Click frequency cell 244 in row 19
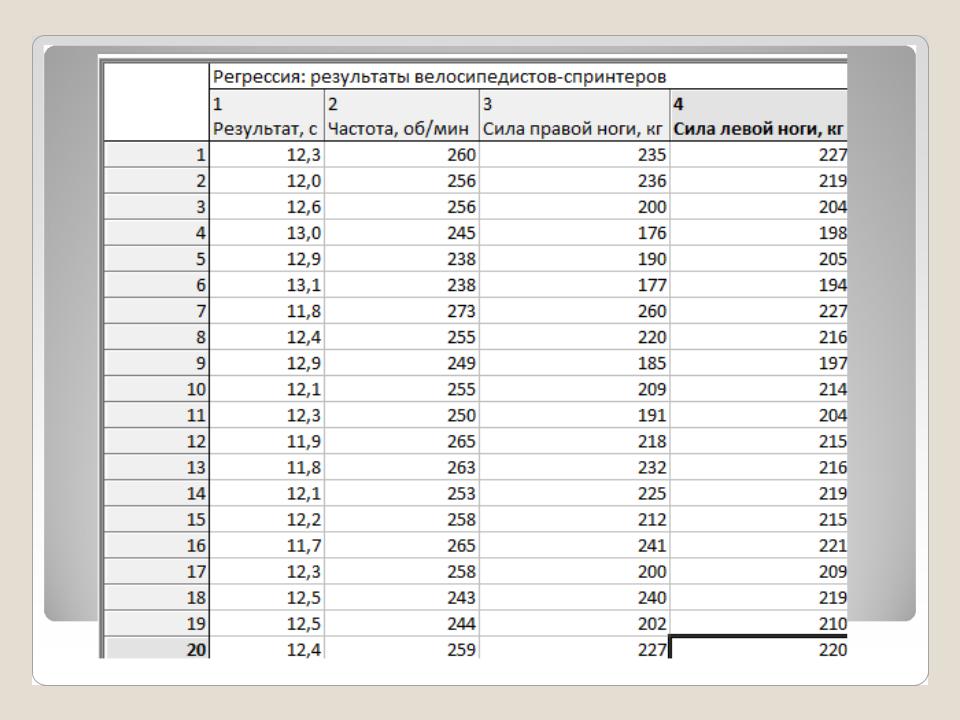This screenshot has height=720, width=960. coord(402,623)
